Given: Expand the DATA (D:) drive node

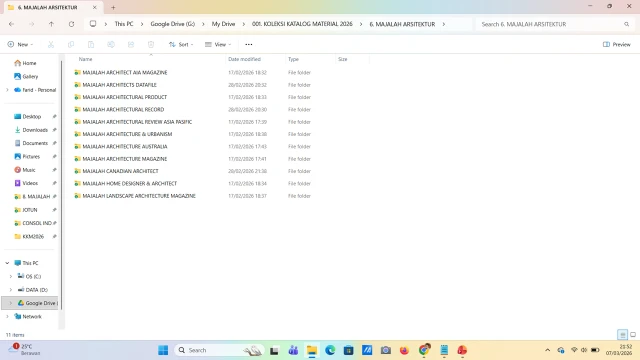Looking at the screenshot, I should click(x=11, y=290).
